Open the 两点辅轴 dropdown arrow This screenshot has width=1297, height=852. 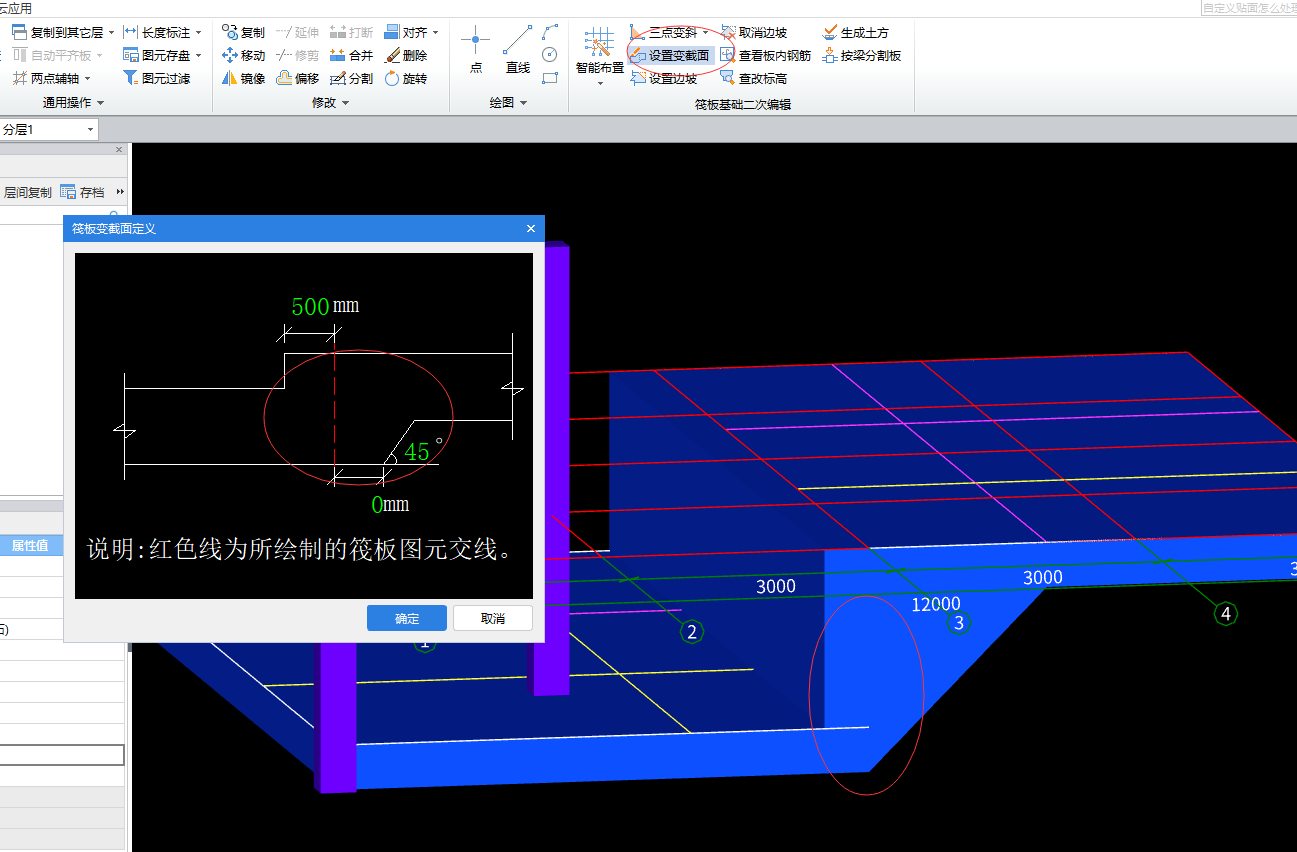(87, 78)
